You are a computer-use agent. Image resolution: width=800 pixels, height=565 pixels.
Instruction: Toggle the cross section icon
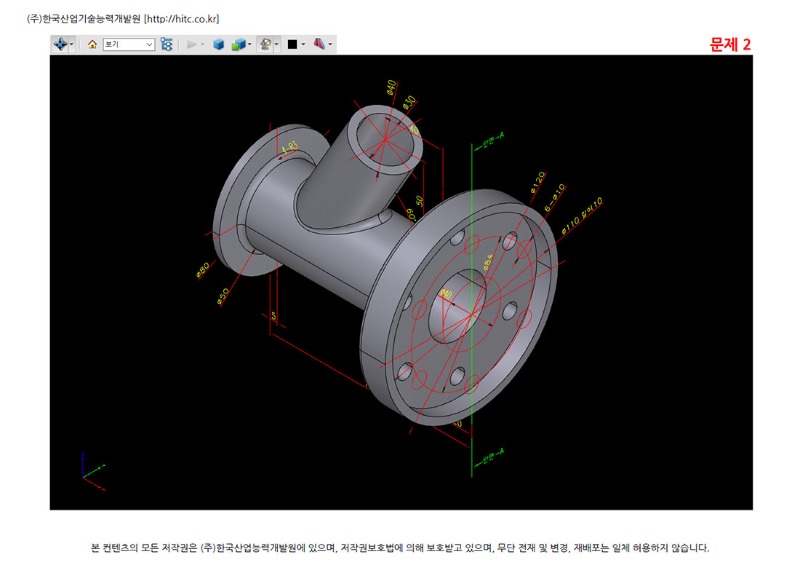[319, 44]
